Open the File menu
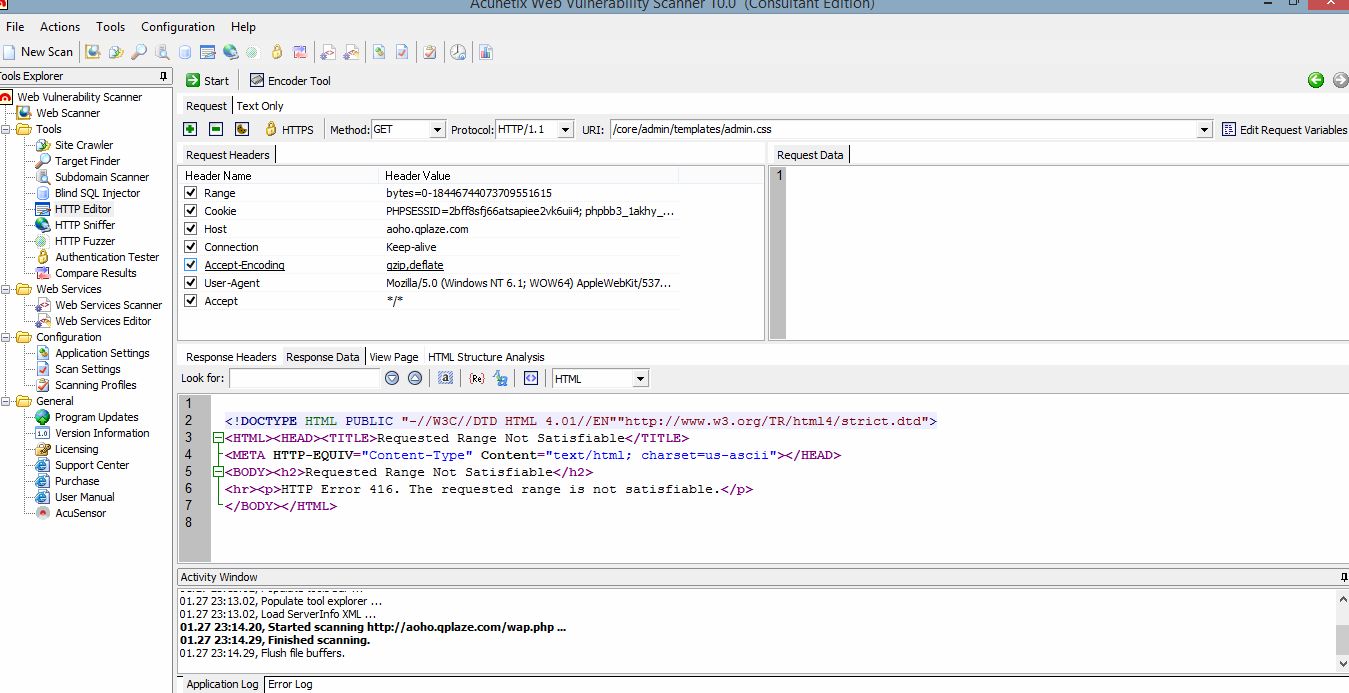The image size is (1349, 693). [15, 27]
